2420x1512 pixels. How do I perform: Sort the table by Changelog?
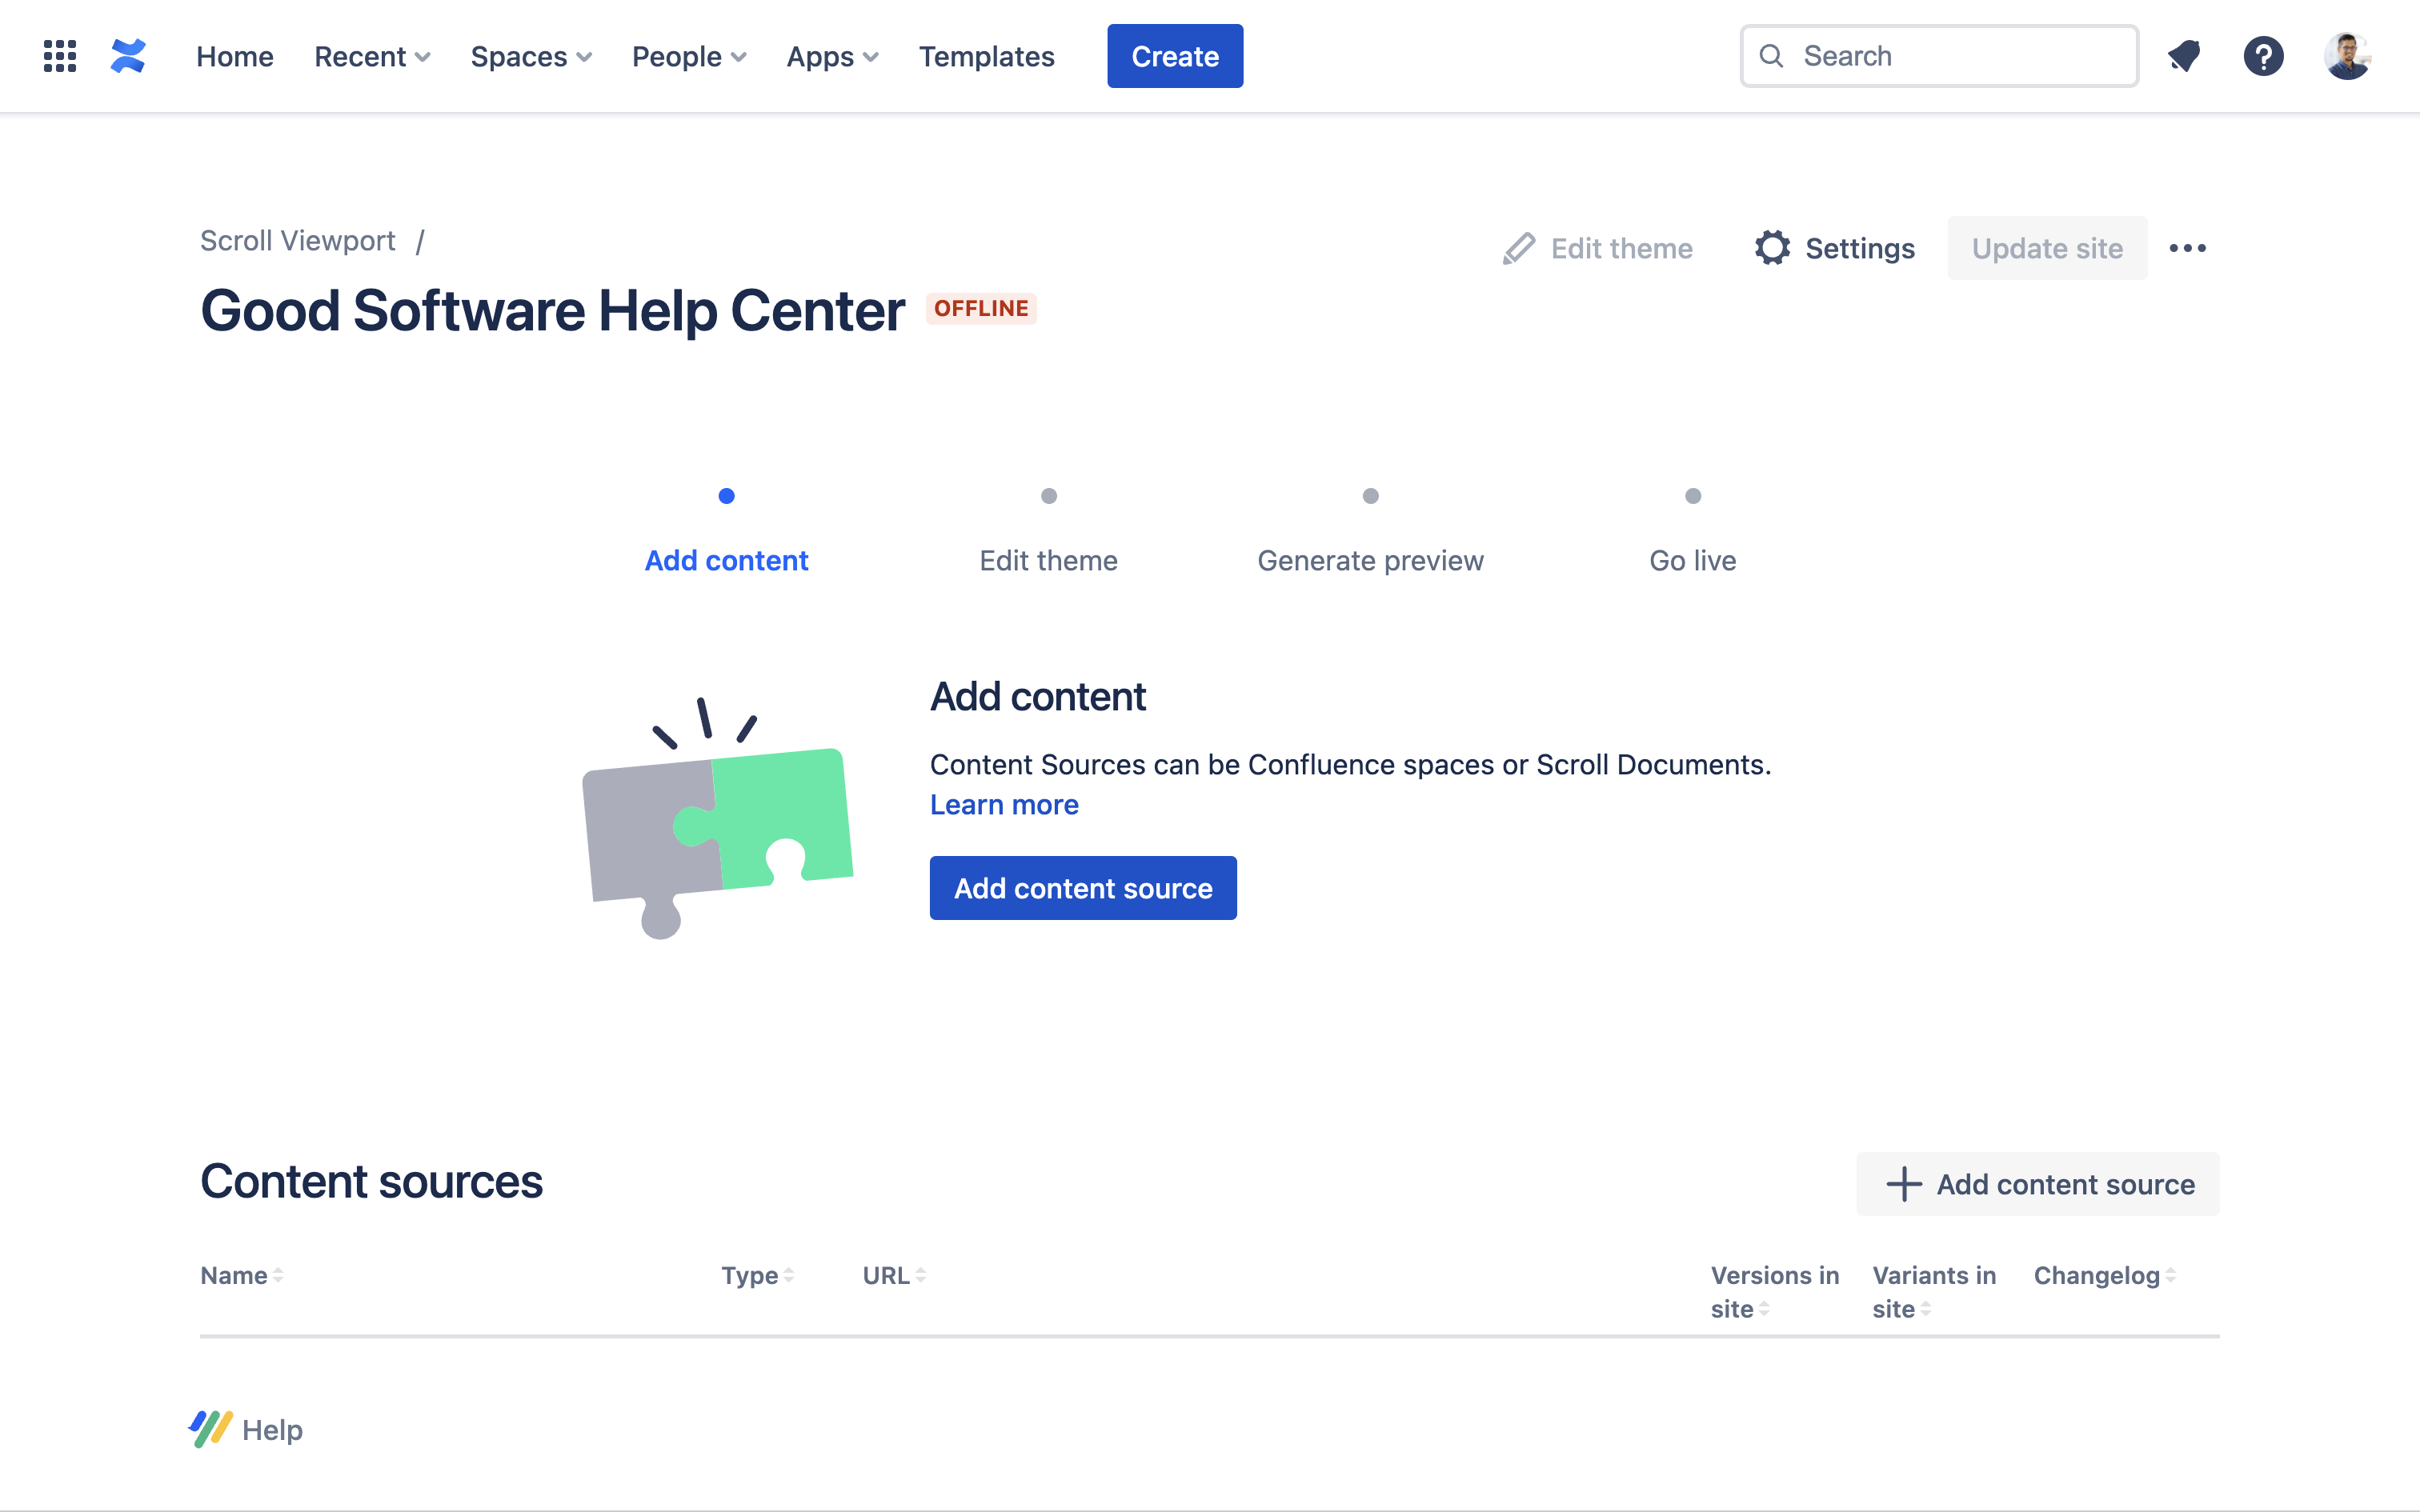tap(2105, 1275)
